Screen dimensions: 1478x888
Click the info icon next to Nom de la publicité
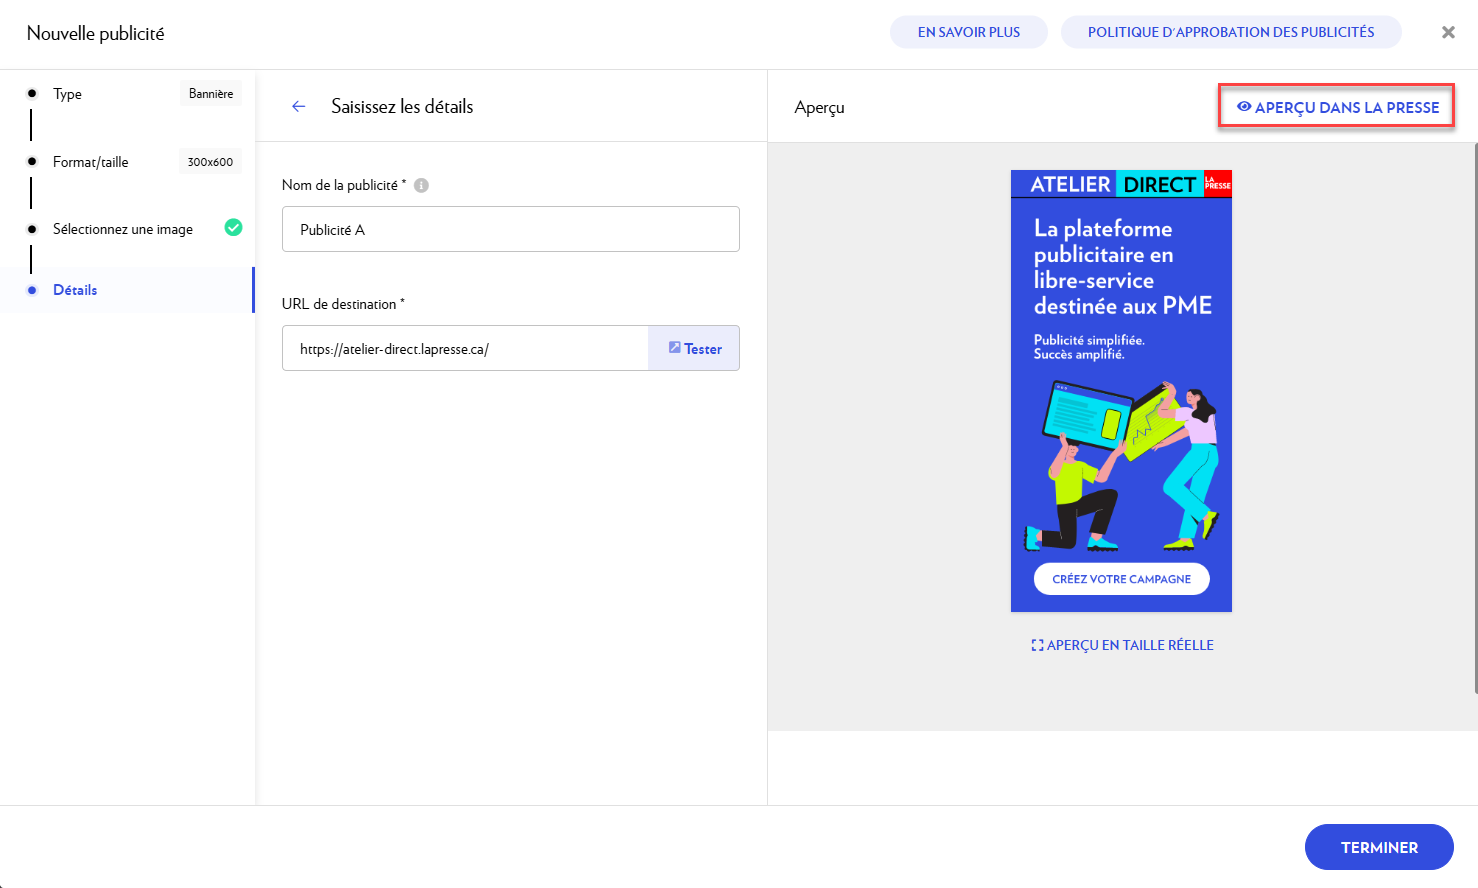pos(421,185)
